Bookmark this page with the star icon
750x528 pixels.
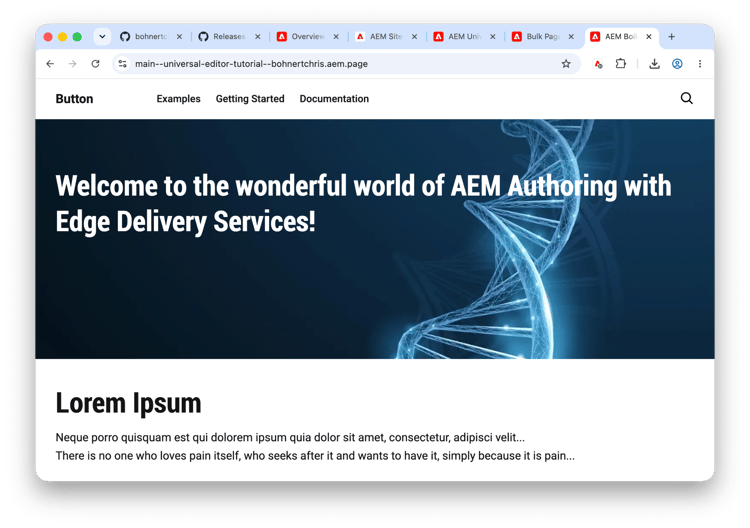tap(566, 64)
